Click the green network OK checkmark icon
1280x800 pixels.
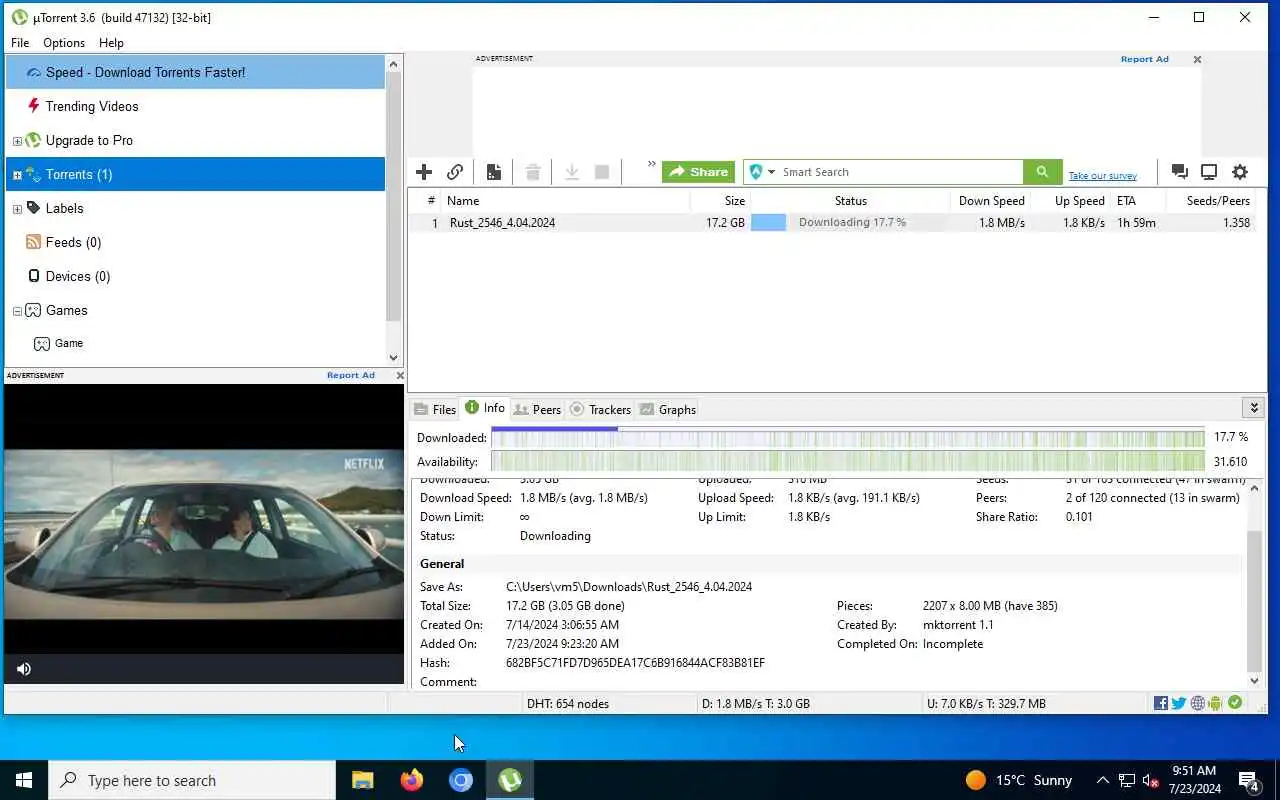[1235, 703]
